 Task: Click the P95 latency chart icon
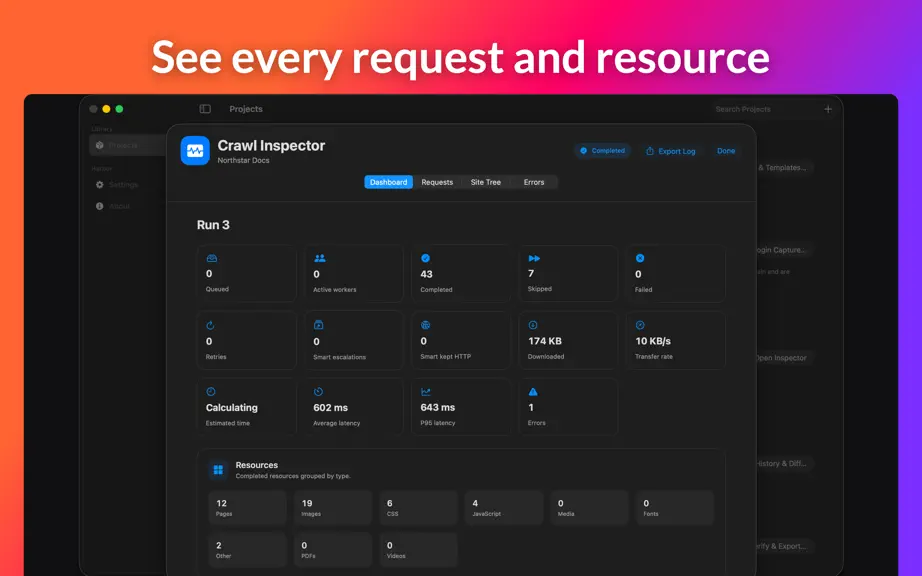[x=426, y=391]
